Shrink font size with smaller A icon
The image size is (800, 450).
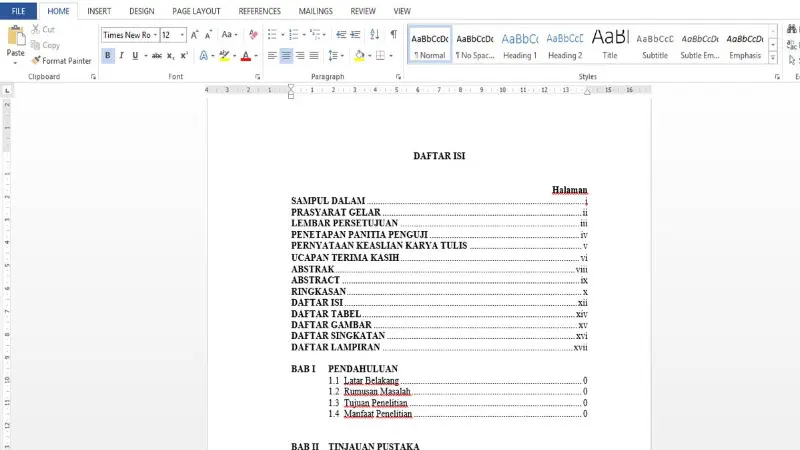point(208,35)
